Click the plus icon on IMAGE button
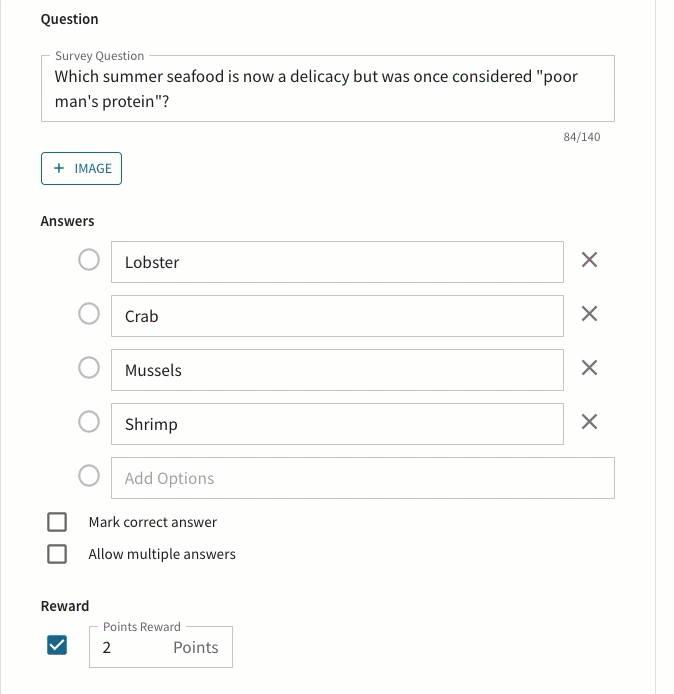The image size is (674, 694). [x=59, y=168]
